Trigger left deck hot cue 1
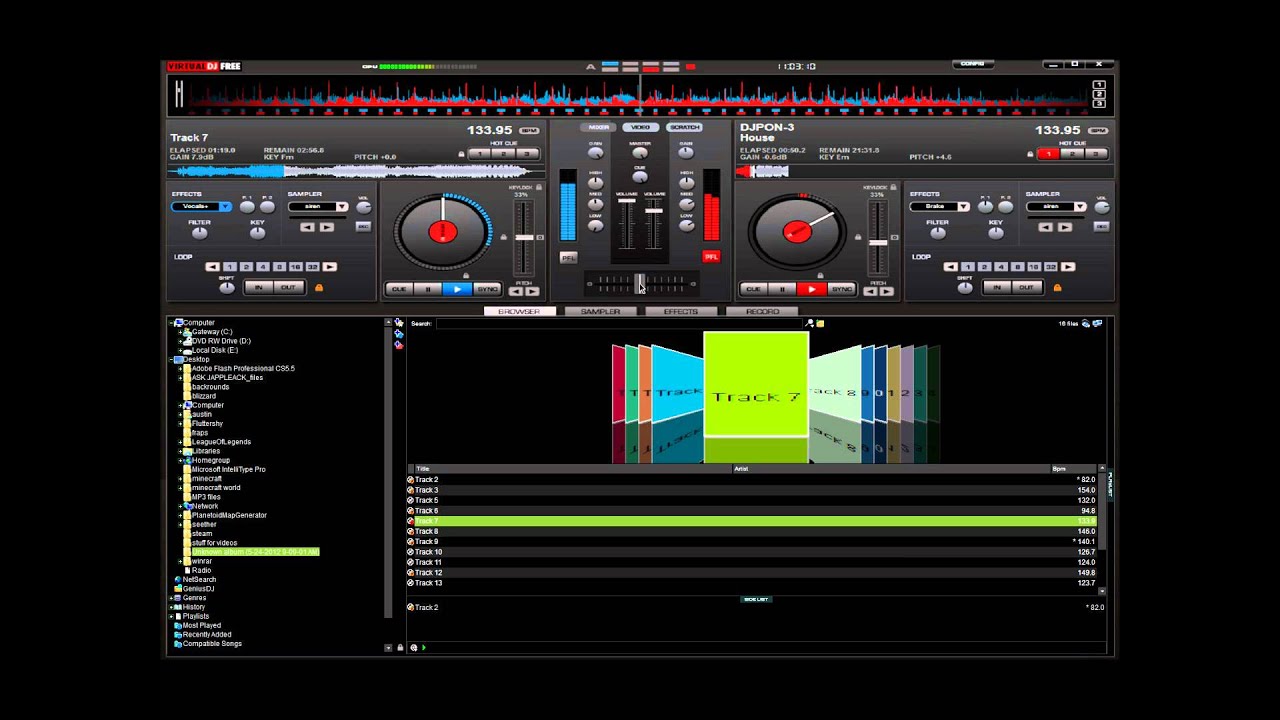The height and width of the screenshot is (720, 1280). [480, 154]
